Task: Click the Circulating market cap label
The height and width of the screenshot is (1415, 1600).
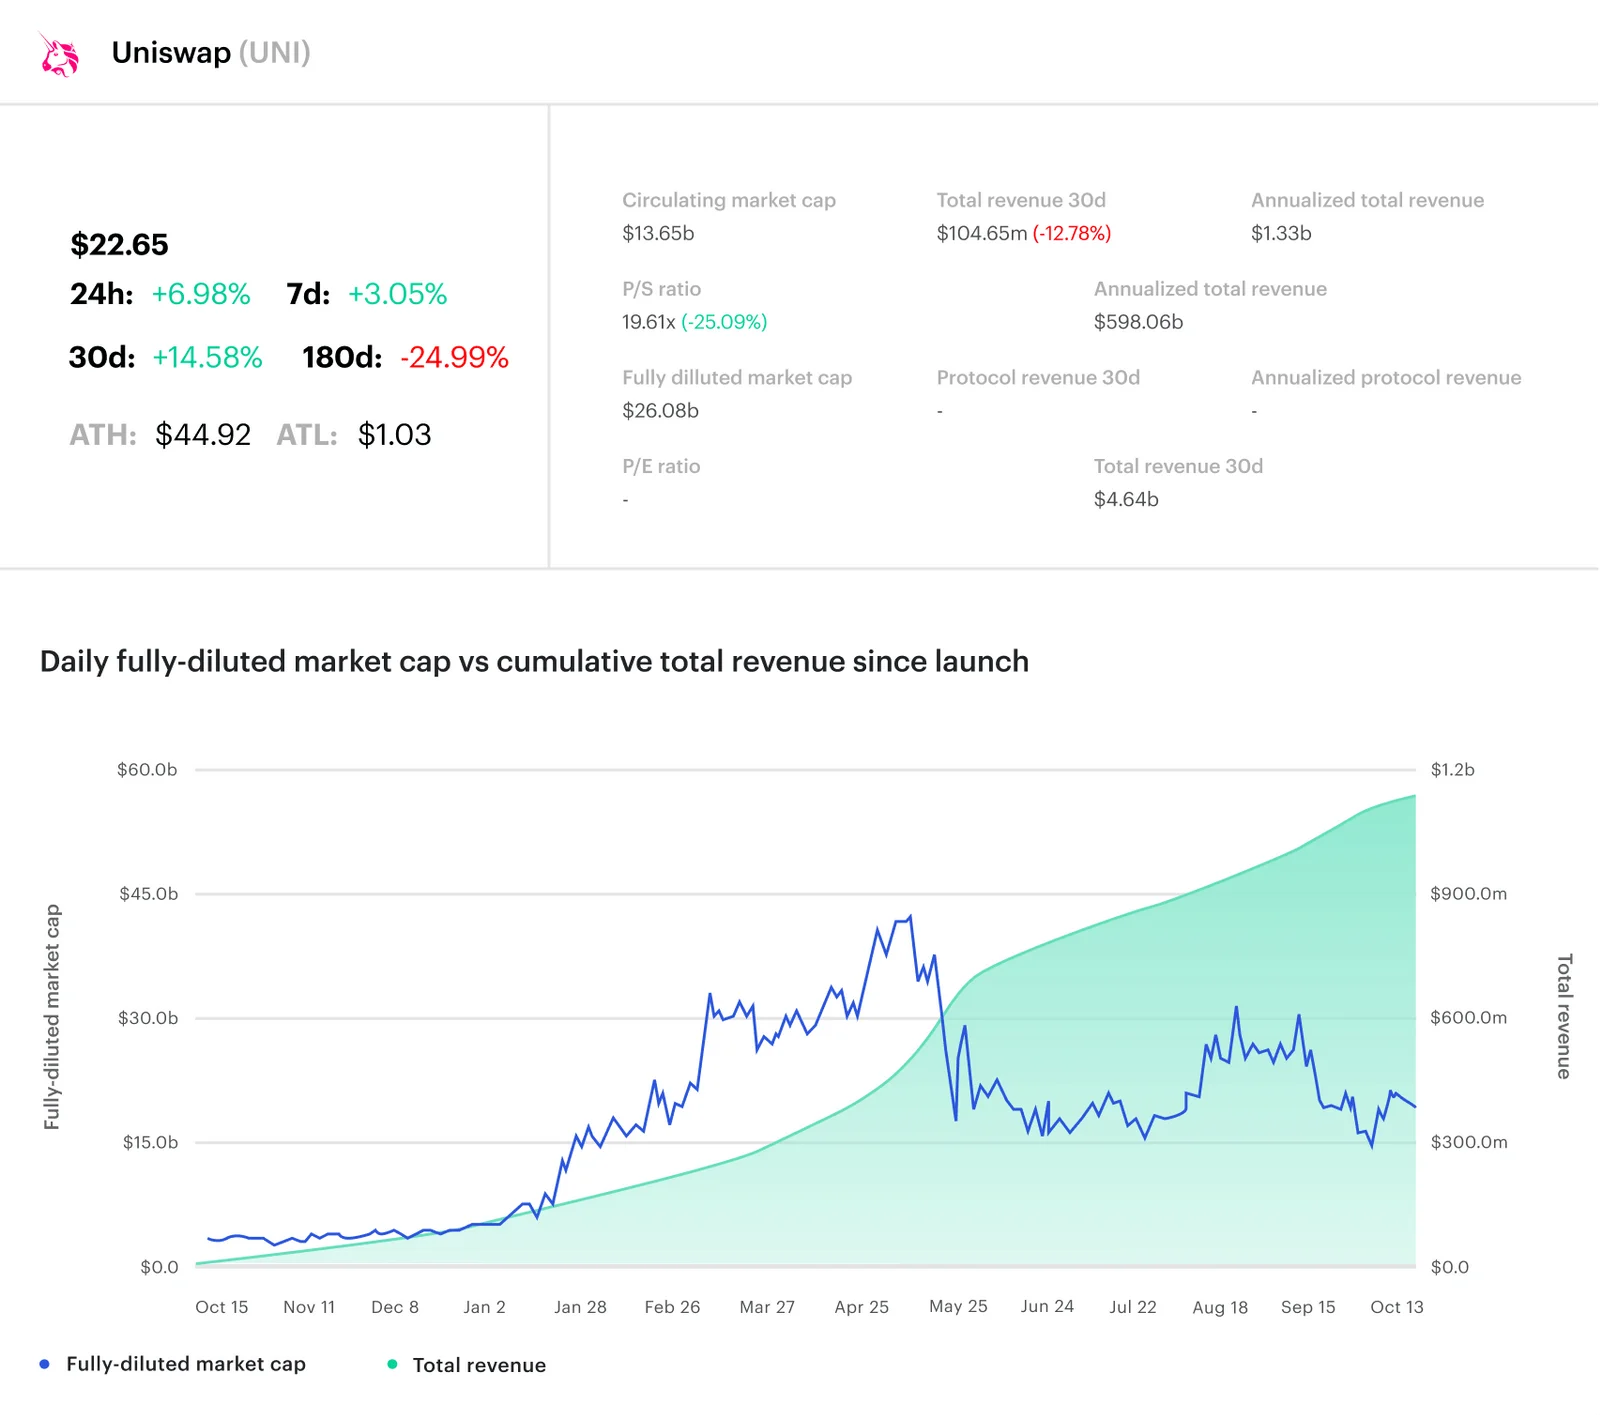Action: [729, 200]
